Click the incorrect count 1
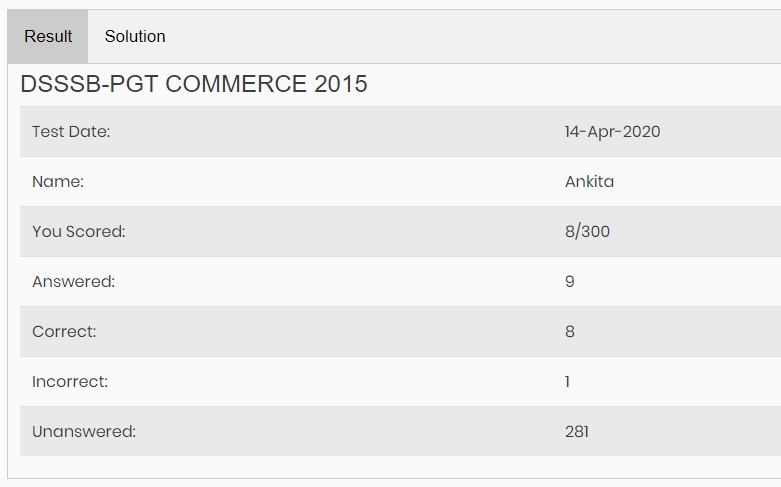Image resolution: width=781 pixels, height=487 pixels. click(567, 382)
